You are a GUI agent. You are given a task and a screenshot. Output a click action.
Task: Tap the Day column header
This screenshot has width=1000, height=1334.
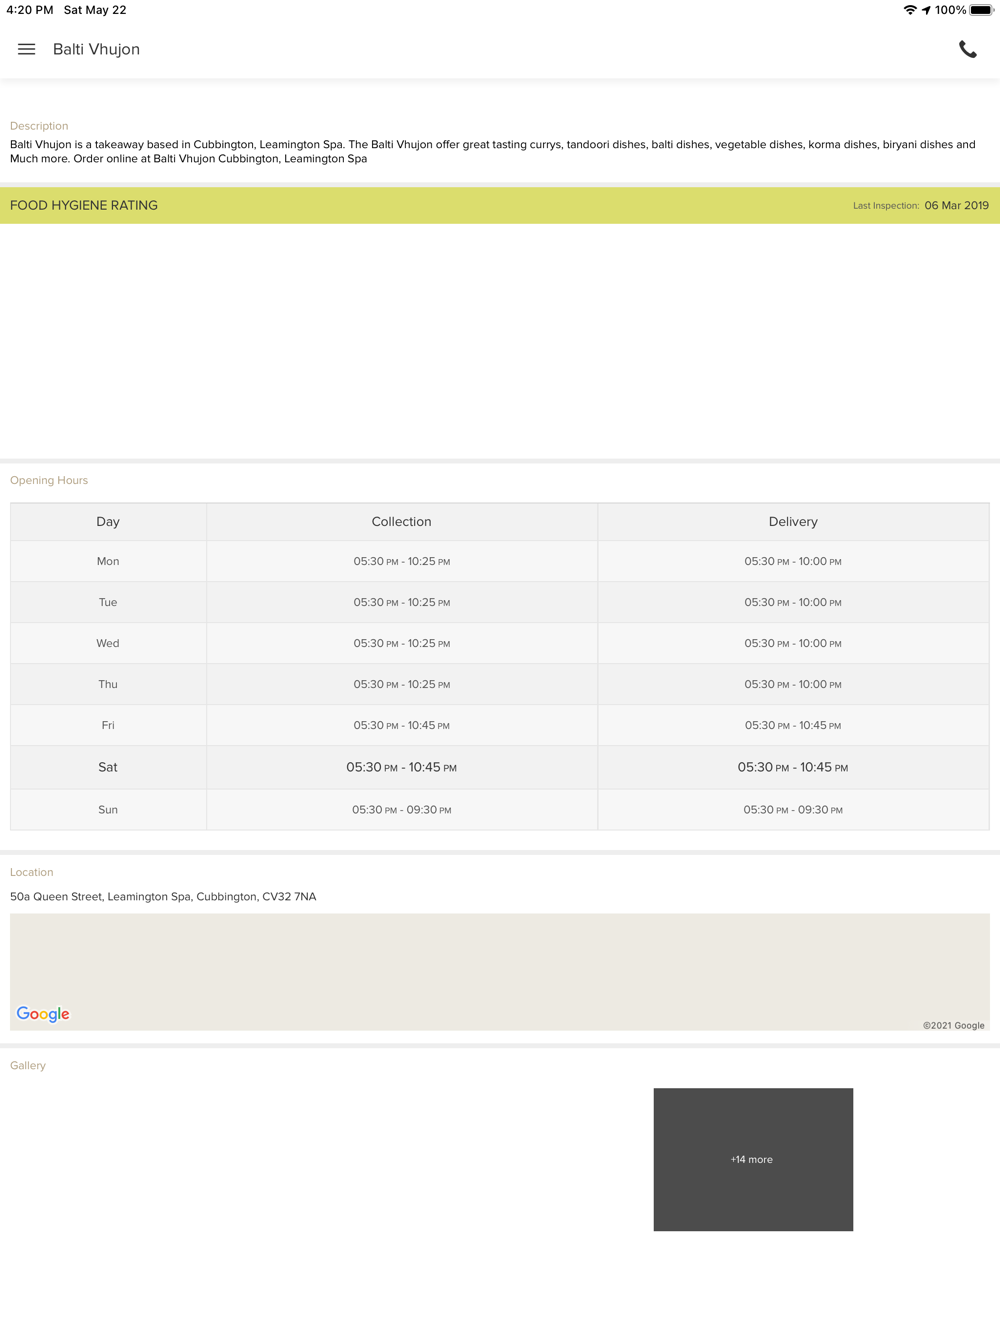pos(108,522)
